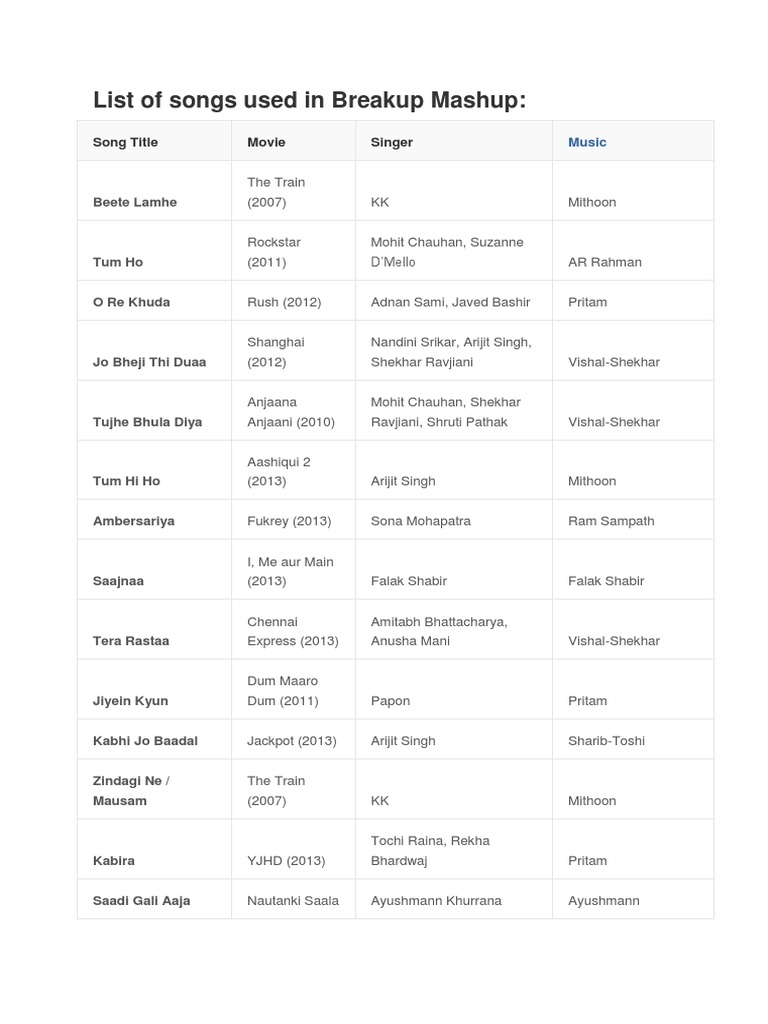
Task: Select the O Re Khuda song title
Action: pos(131,302)
